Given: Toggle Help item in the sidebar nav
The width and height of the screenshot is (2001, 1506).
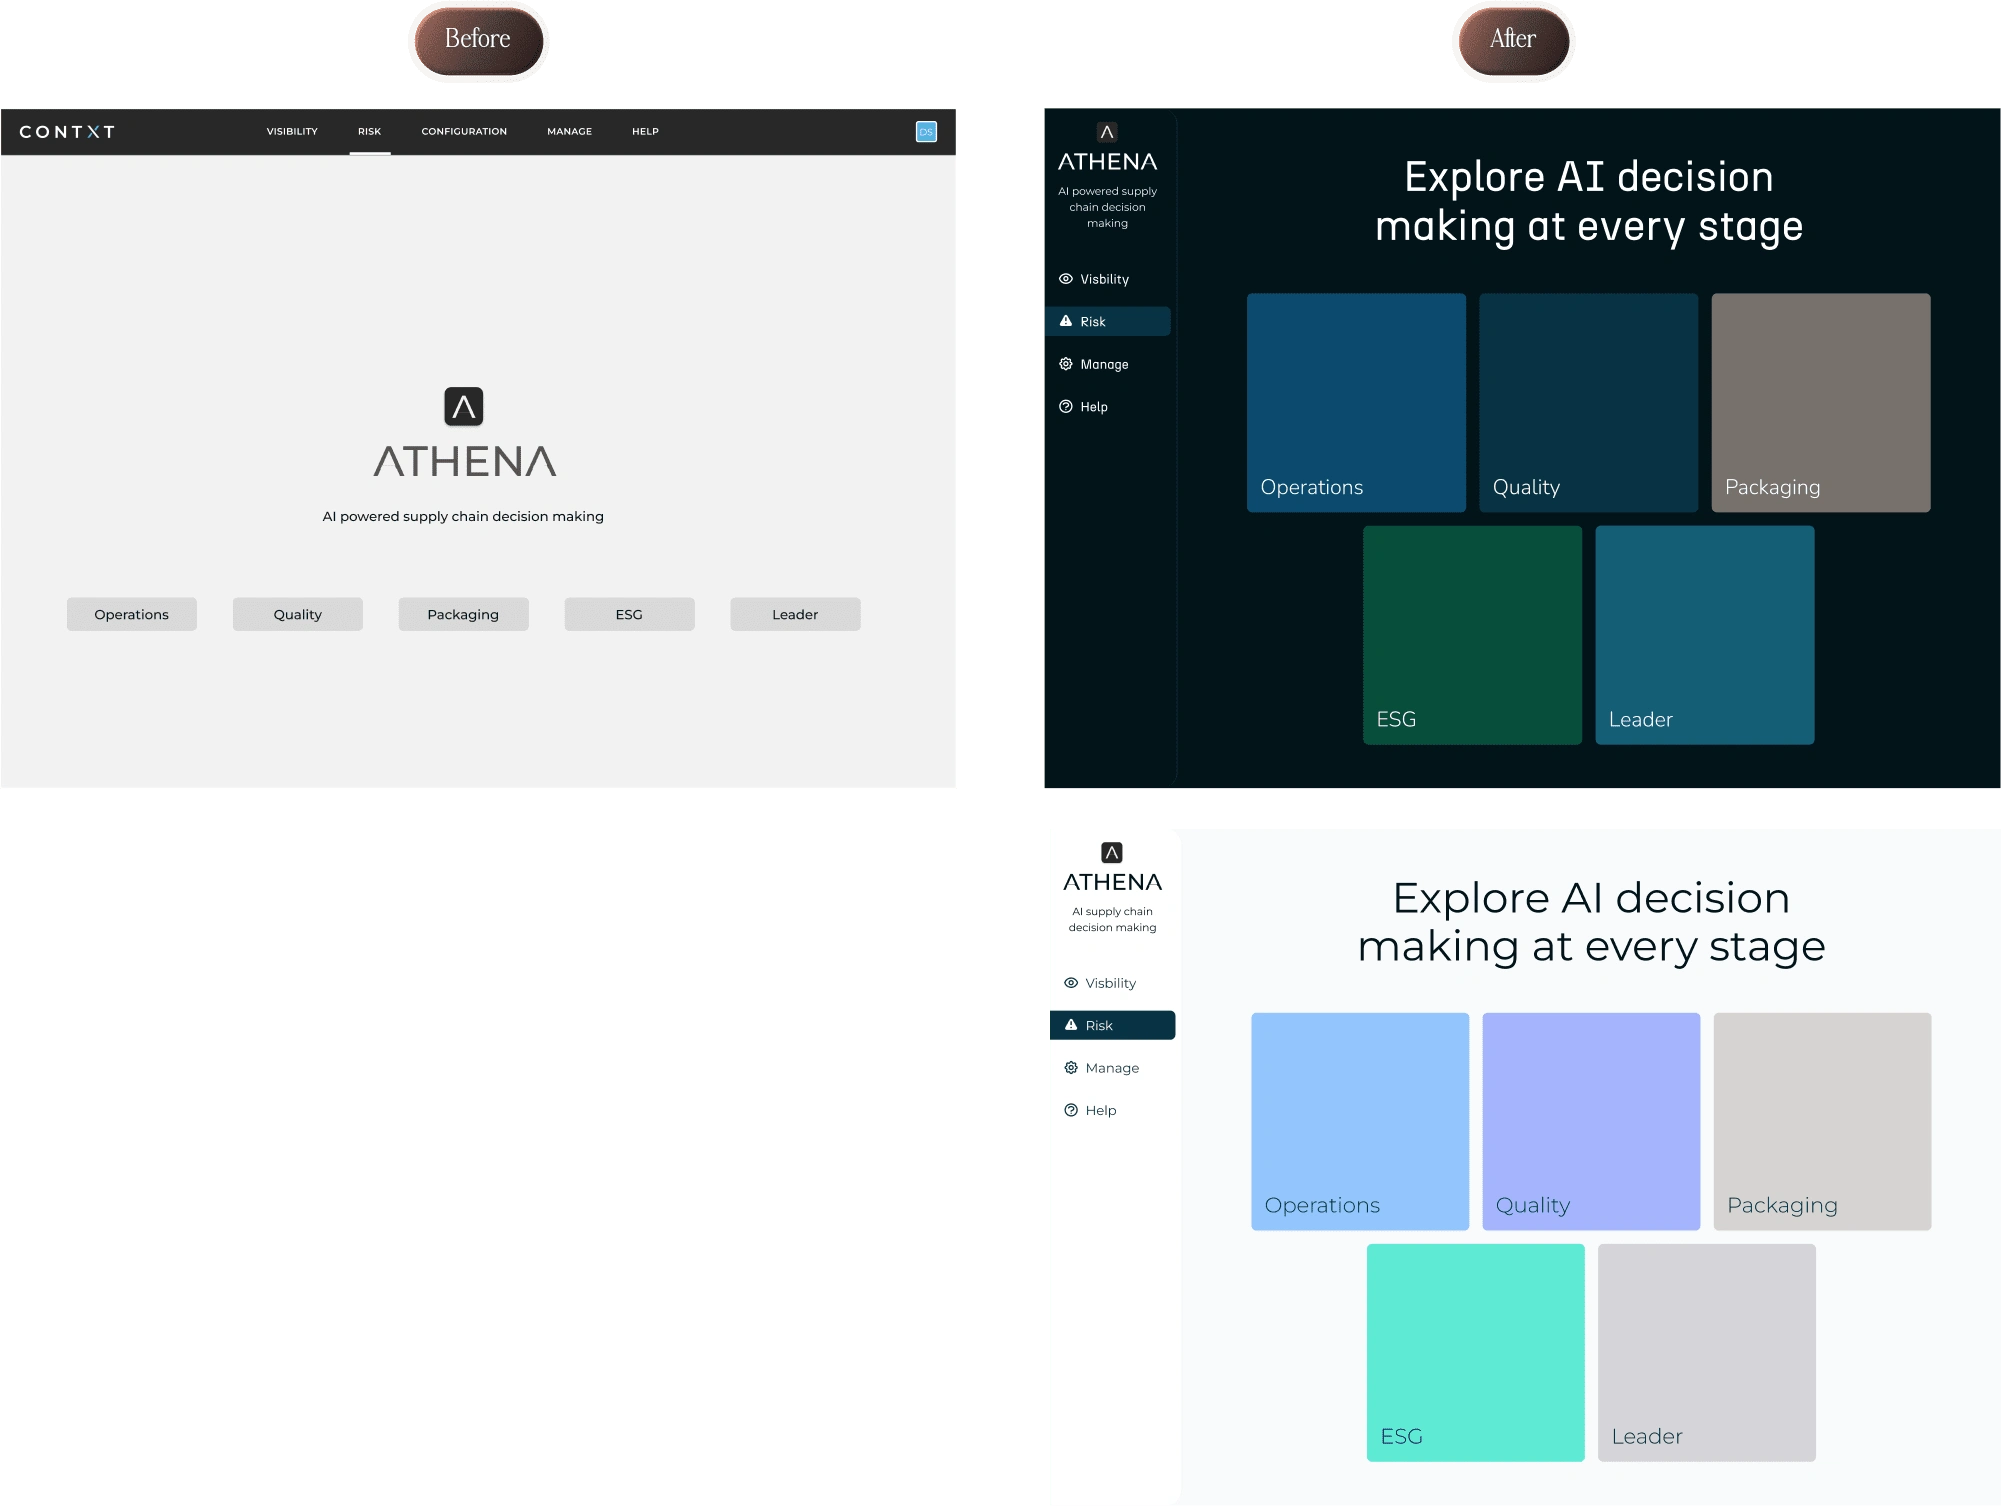Looking at the screenshot, I should 1096,405.
